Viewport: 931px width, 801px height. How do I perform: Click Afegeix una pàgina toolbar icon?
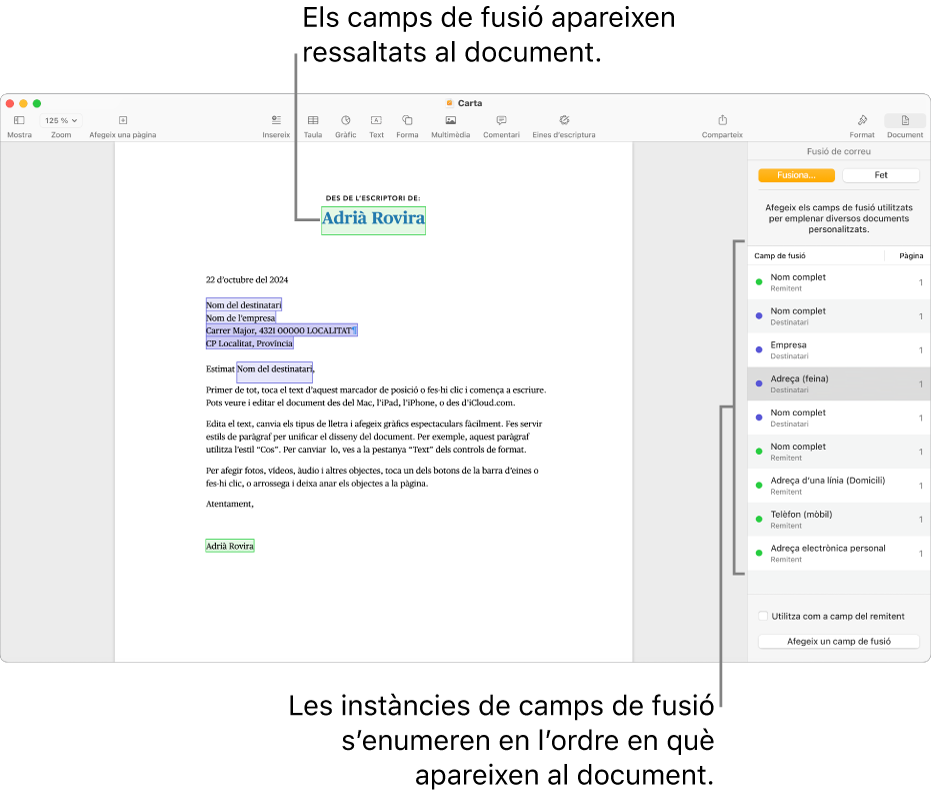123,121
